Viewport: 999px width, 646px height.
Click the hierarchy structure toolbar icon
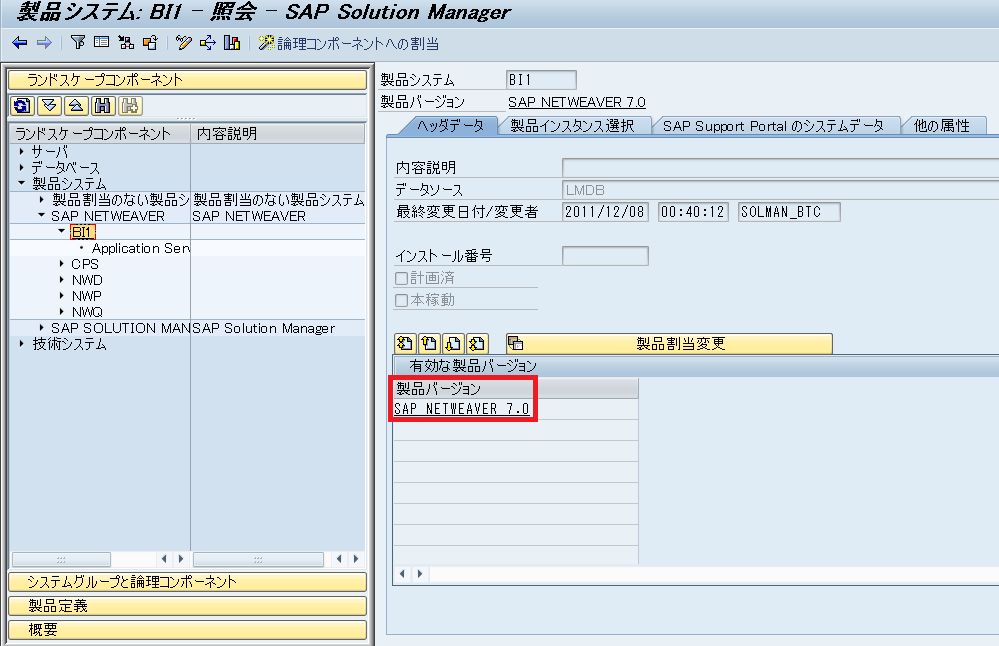126,43
